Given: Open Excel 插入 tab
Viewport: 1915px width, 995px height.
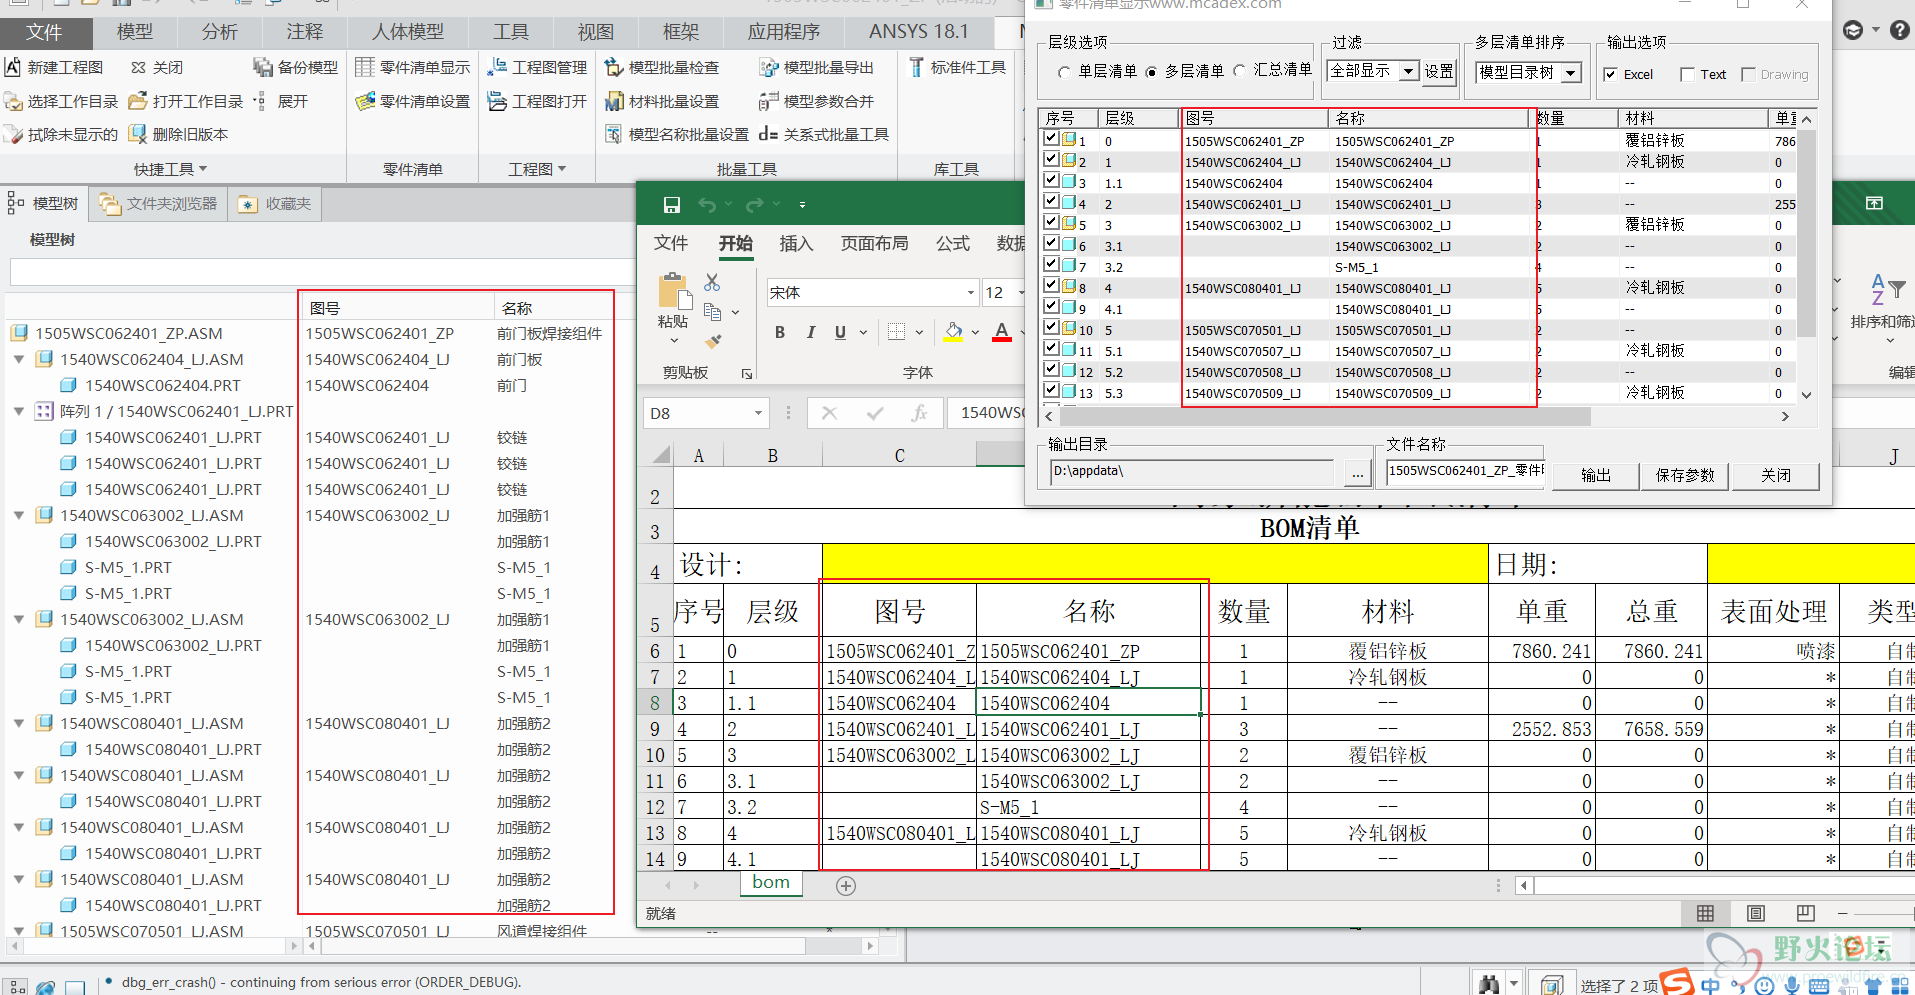Looking at the screenshot, I should (x=796, y=243).
